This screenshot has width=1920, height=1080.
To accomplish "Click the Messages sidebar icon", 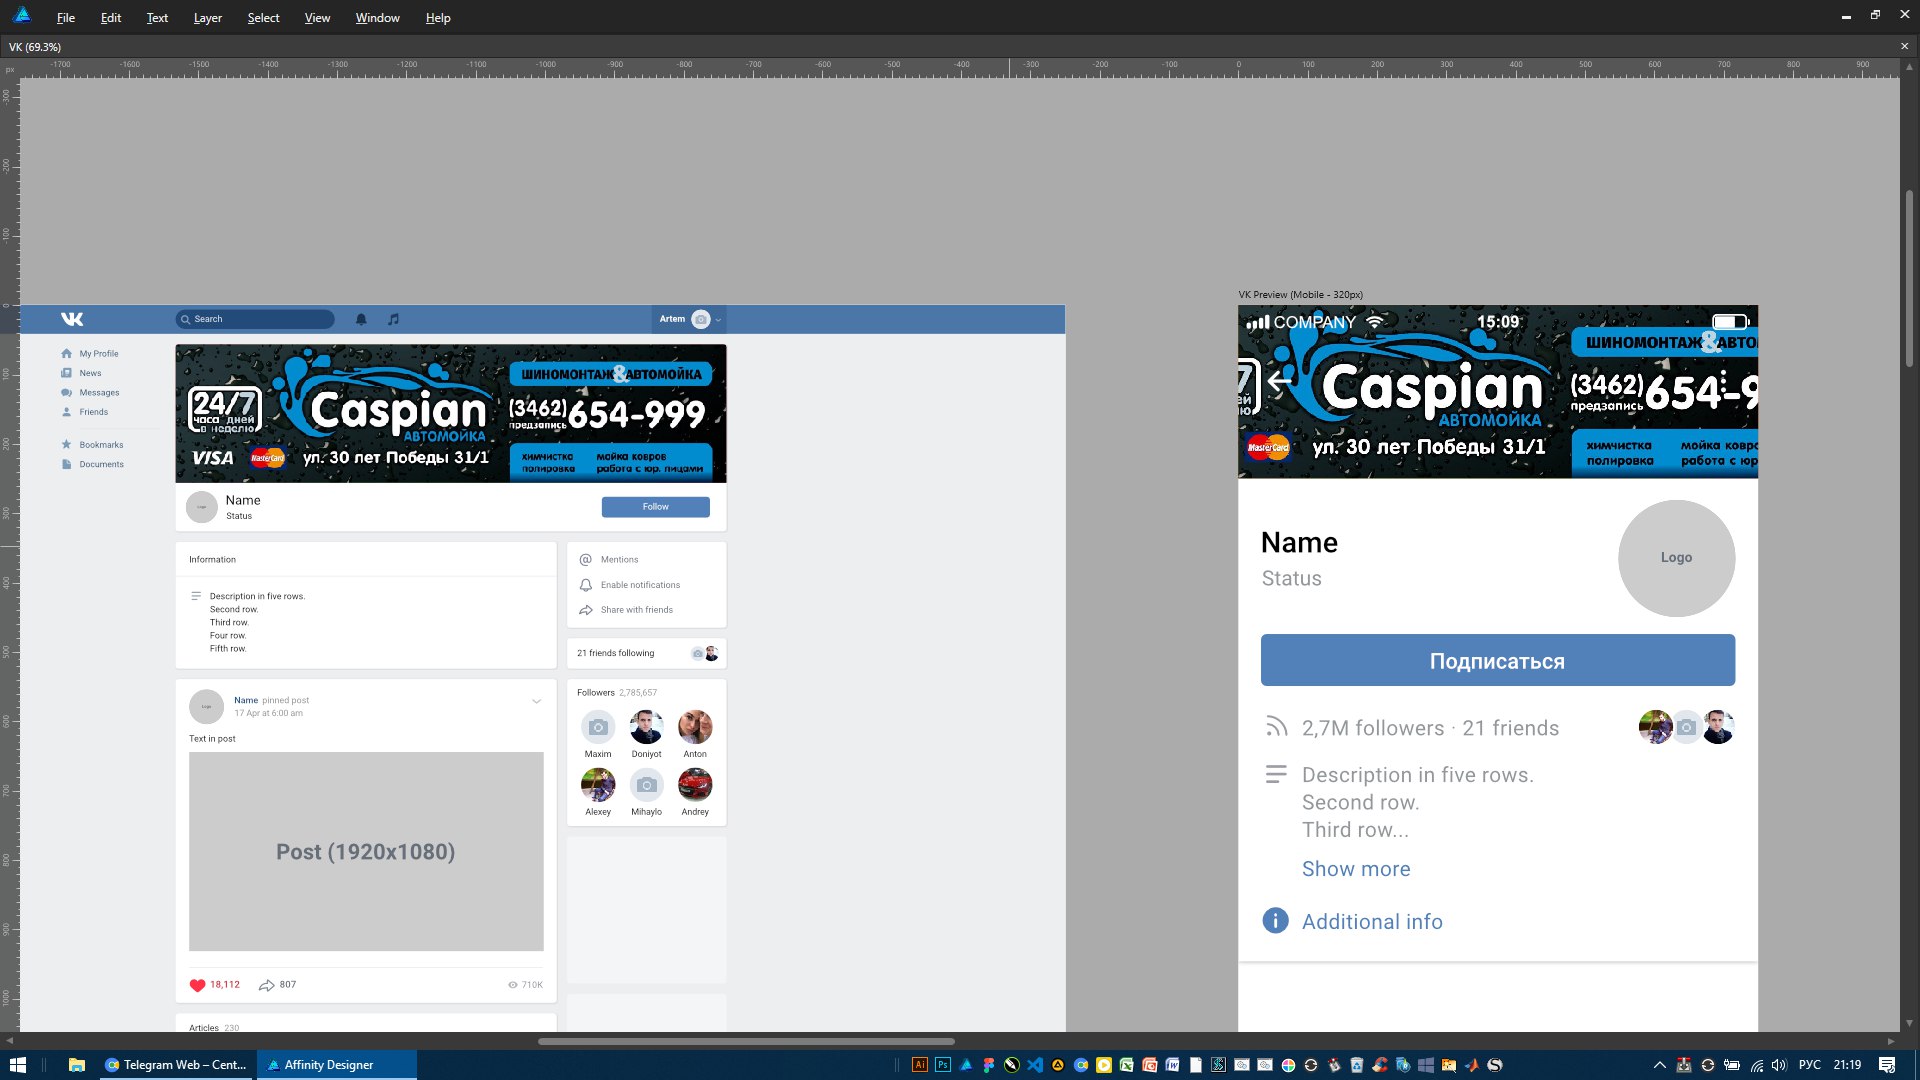I will [x=66, y=392].
